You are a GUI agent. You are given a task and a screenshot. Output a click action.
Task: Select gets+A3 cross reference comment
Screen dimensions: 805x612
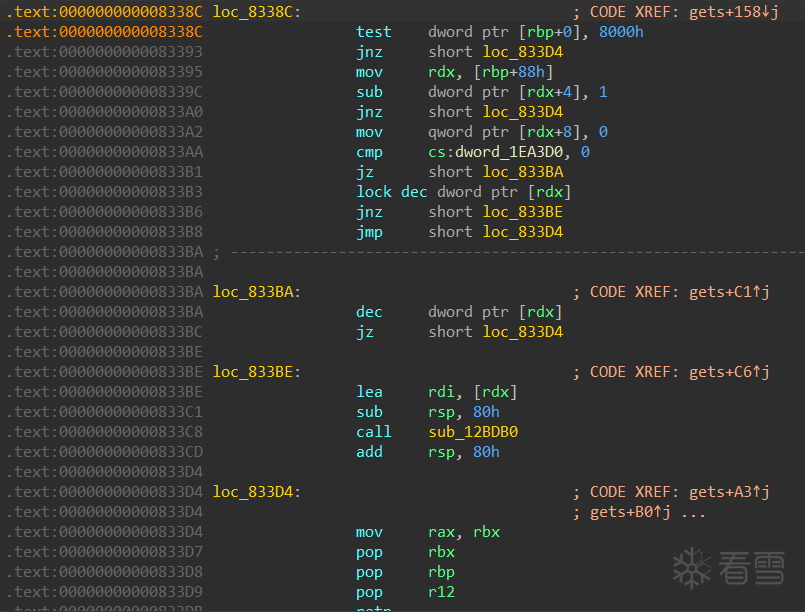[x=729, y=492]
